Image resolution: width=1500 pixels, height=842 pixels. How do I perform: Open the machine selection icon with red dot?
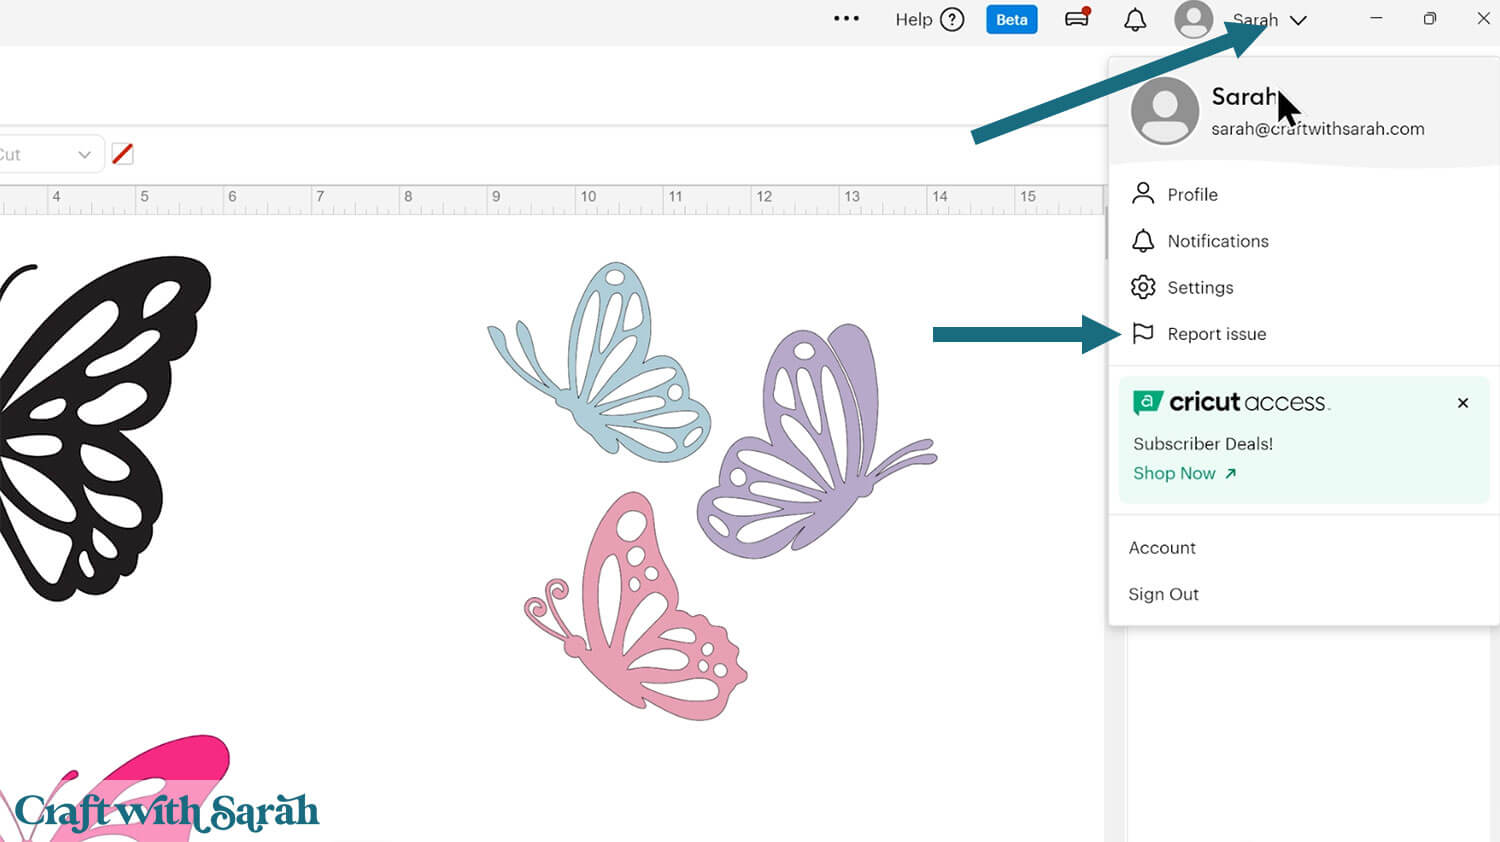click(x=1077, y=19)
